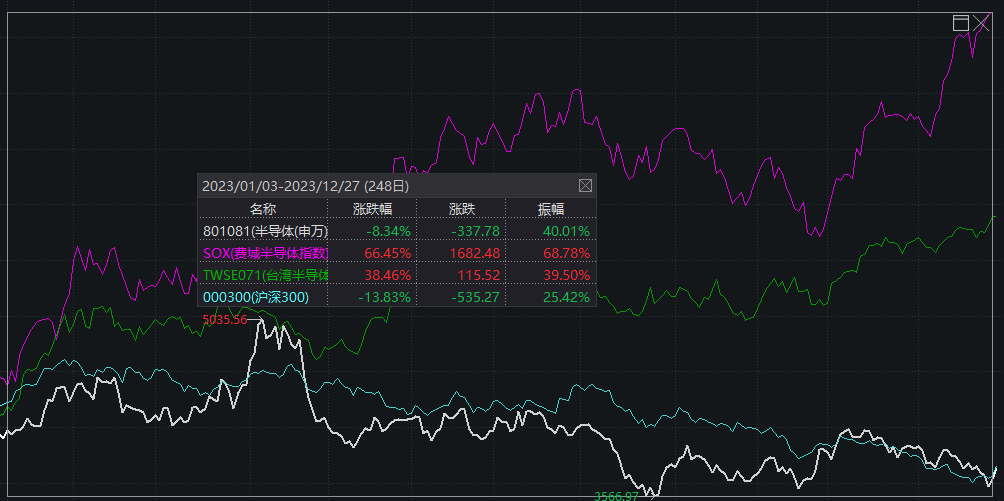Viewport: 1004px width, 501px height.
Task: Close the date range statistics popup
Action: coord(586,185)
